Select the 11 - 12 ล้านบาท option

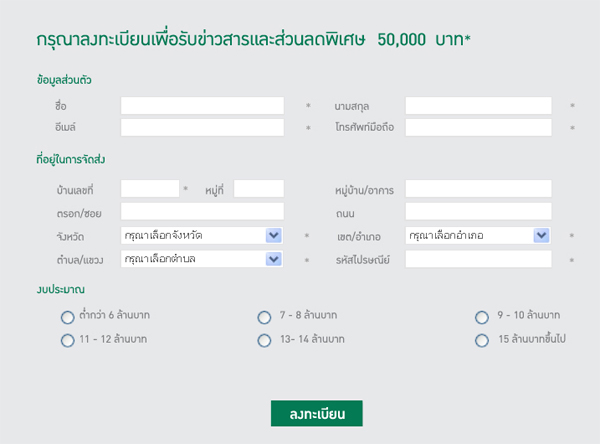67,340
